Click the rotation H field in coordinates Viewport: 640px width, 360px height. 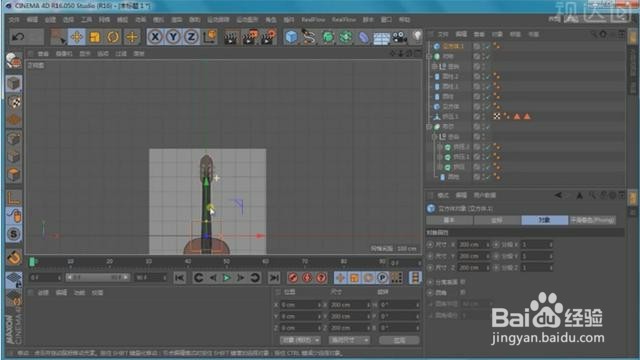click(x=399, y=305)
